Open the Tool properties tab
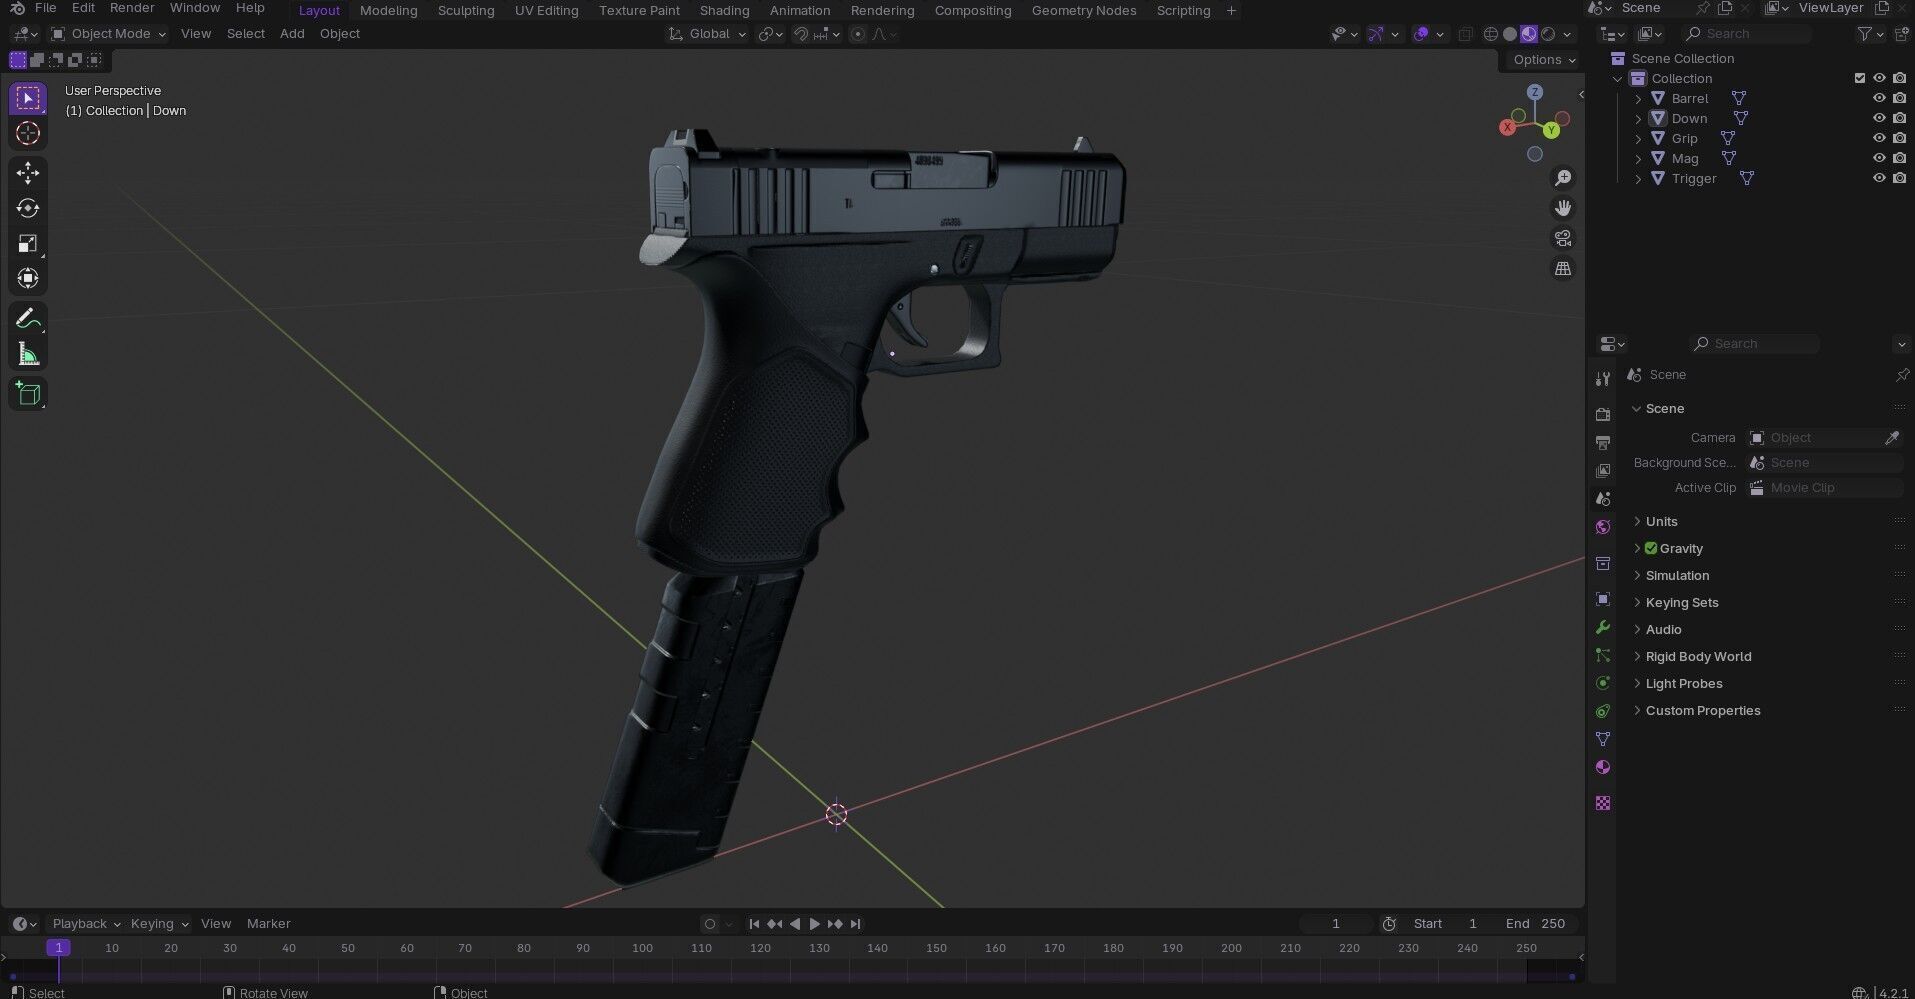The width and height of the screenshot is (1915, 999). tap(1603, 379)
